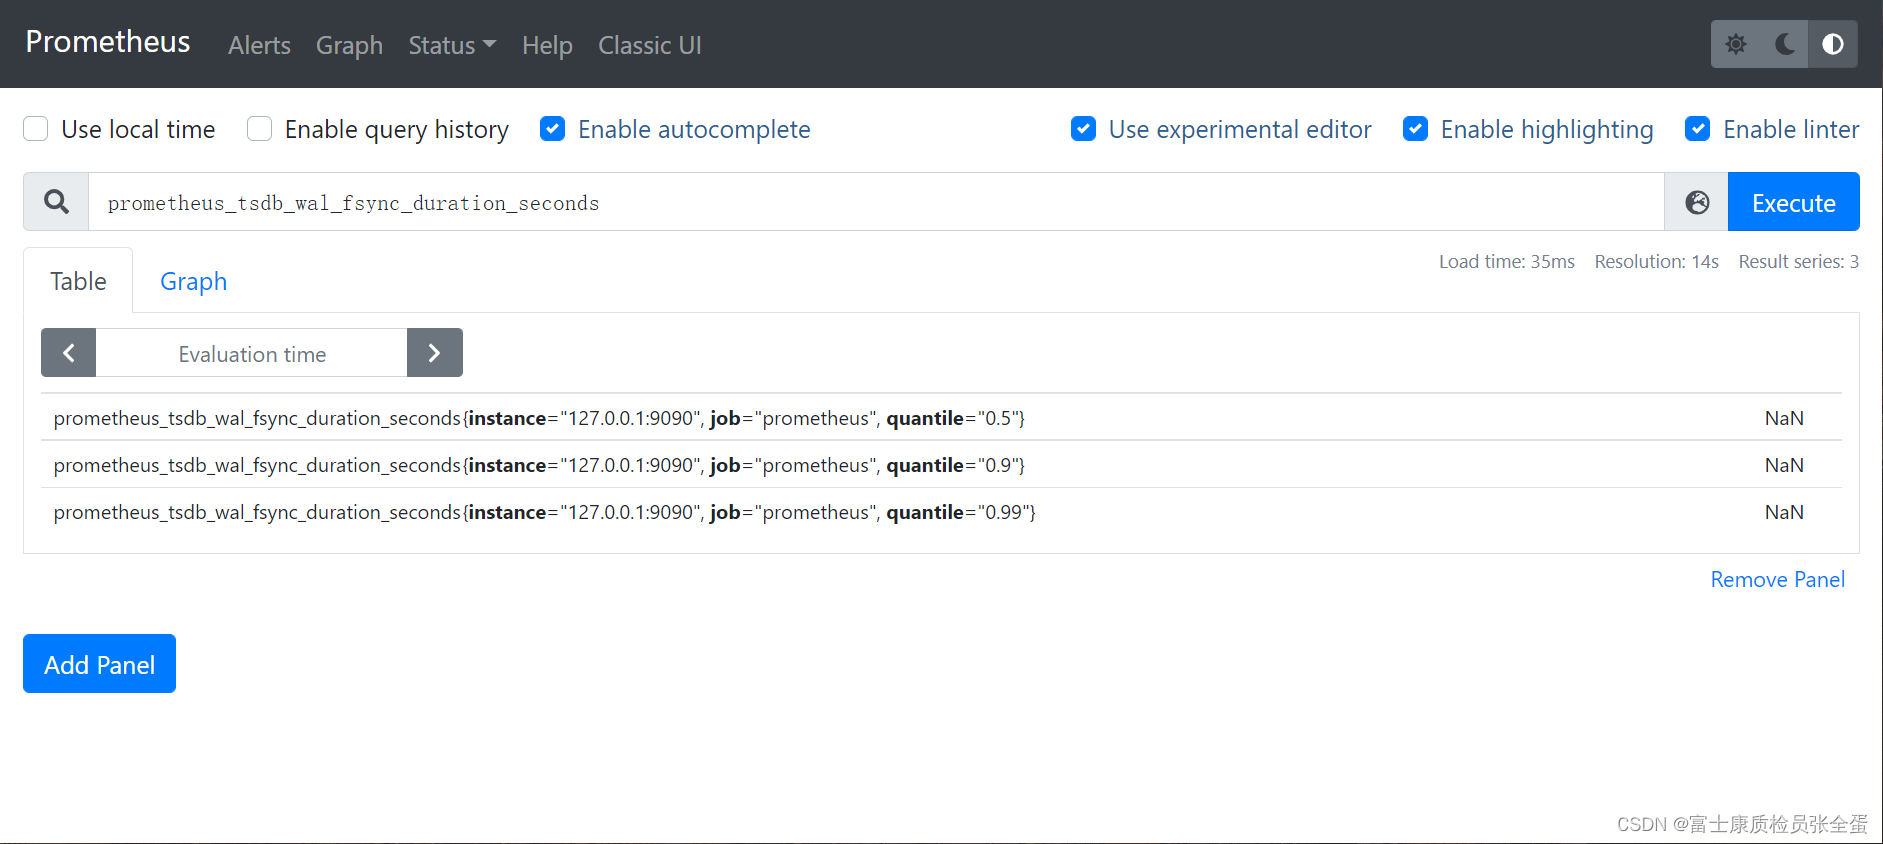Click the Prometheus brand link
1883x844 pixels.
click(108, 42)
